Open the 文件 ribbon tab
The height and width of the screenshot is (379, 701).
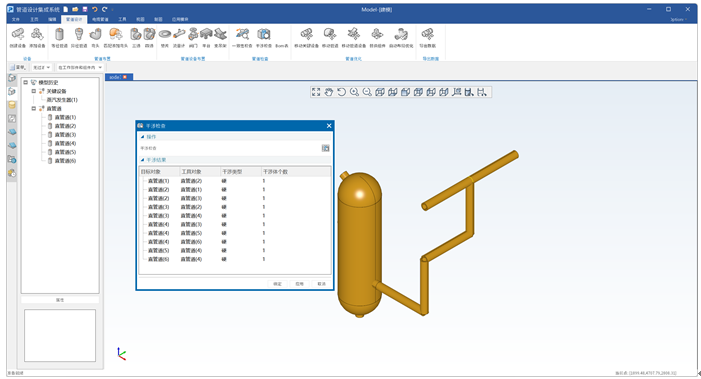[16, 19]
